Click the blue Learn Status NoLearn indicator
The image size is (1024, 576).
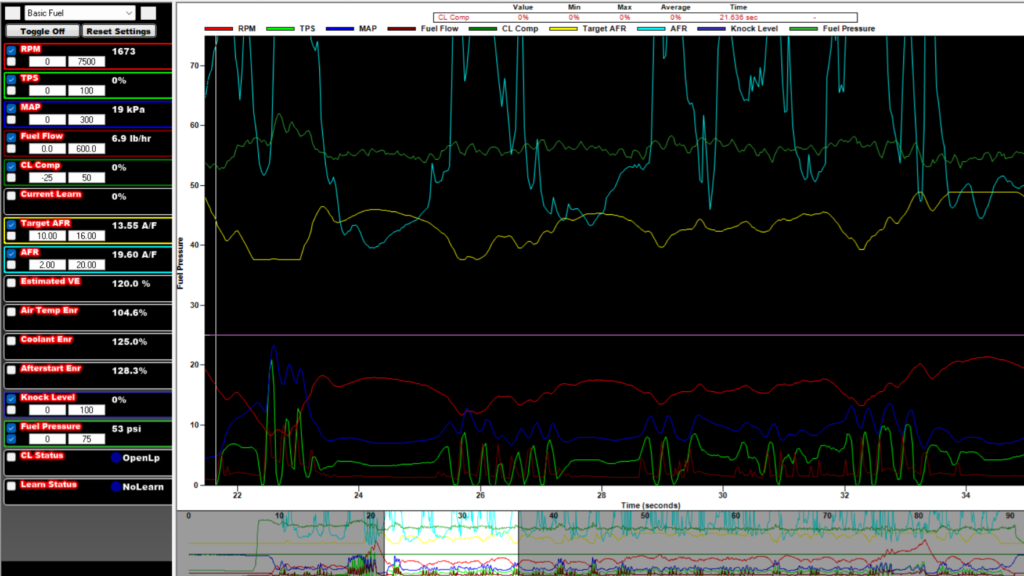click(x=116, y=487)
